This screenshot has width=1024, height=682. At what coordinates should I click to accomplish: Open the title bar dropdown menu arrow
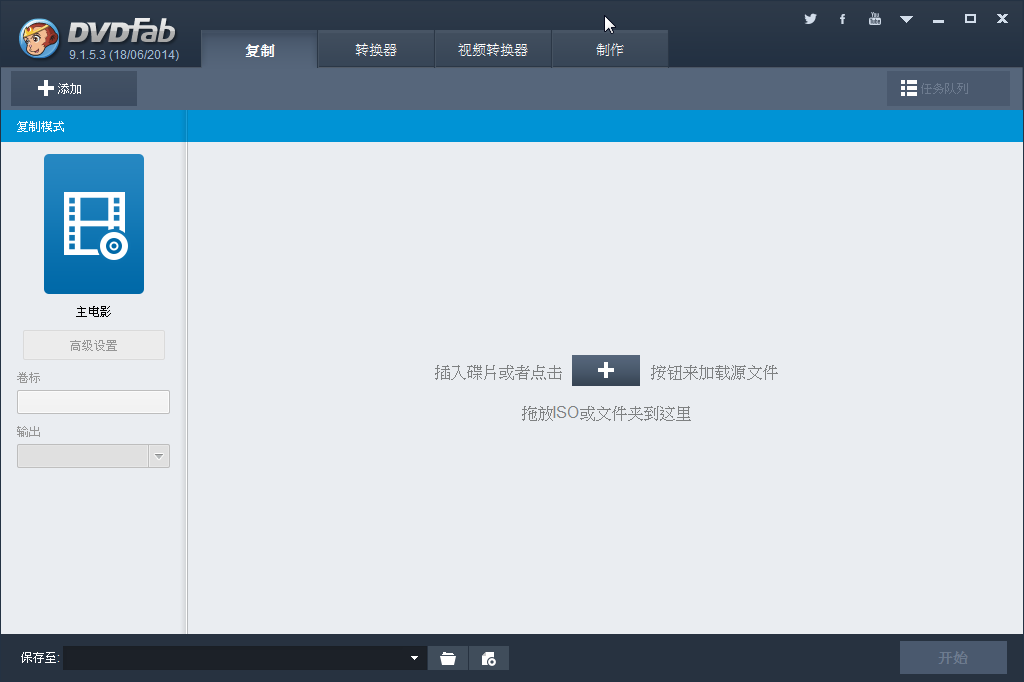[x=906, y=20]
